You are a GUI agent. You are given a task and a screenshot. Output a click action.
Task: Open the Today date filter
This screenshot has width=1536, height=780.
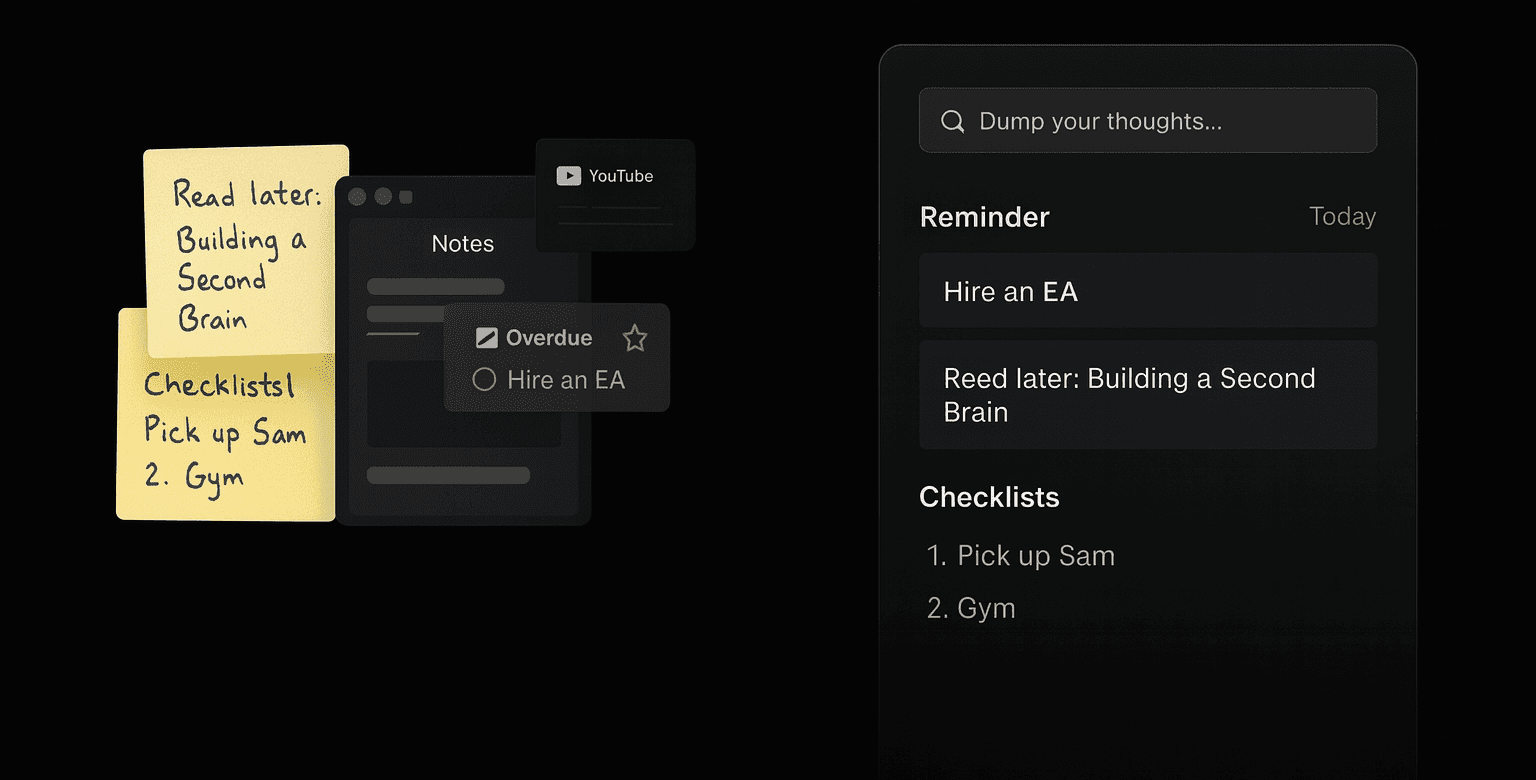[x=1342, y=217]
